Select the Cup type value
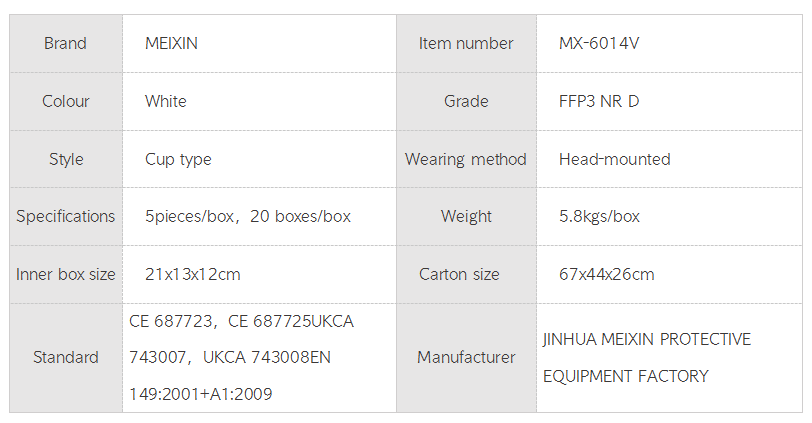 coord(178,159)
